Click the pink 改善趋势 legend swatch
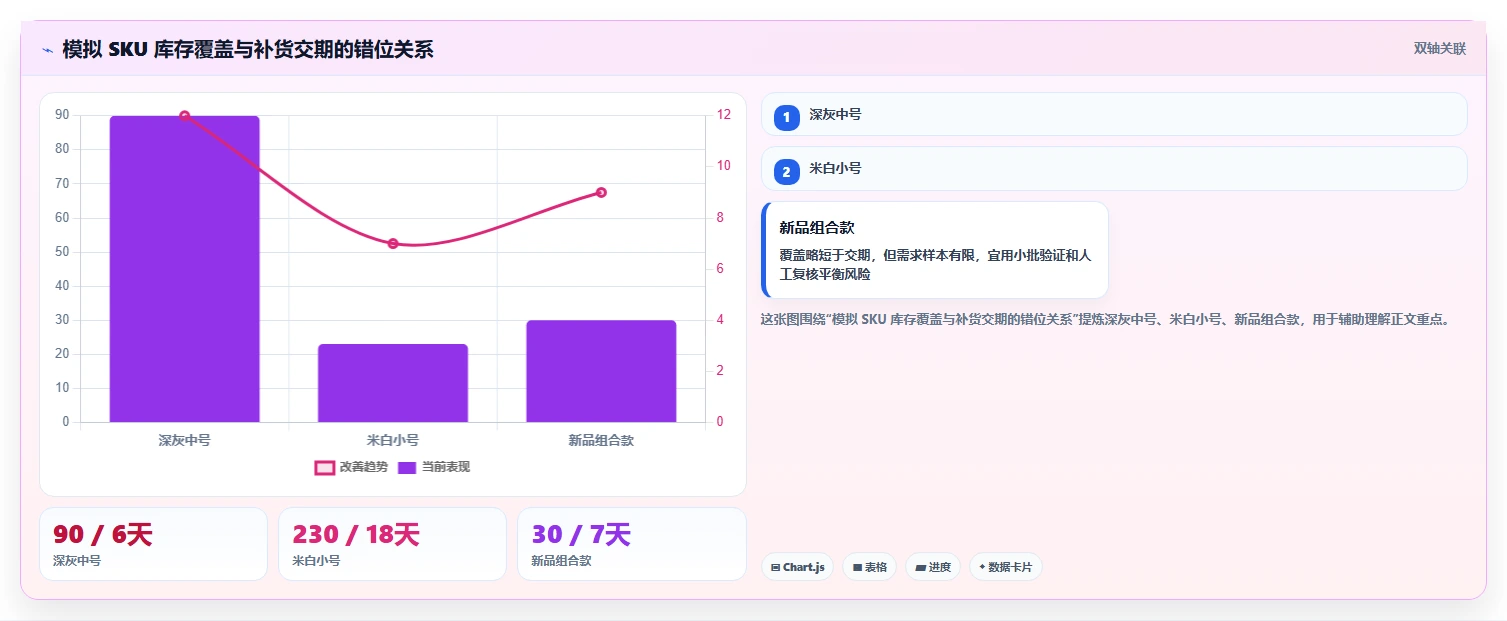Image resolution: width=1507 pixels, height=621 pixels. point(325,467)
